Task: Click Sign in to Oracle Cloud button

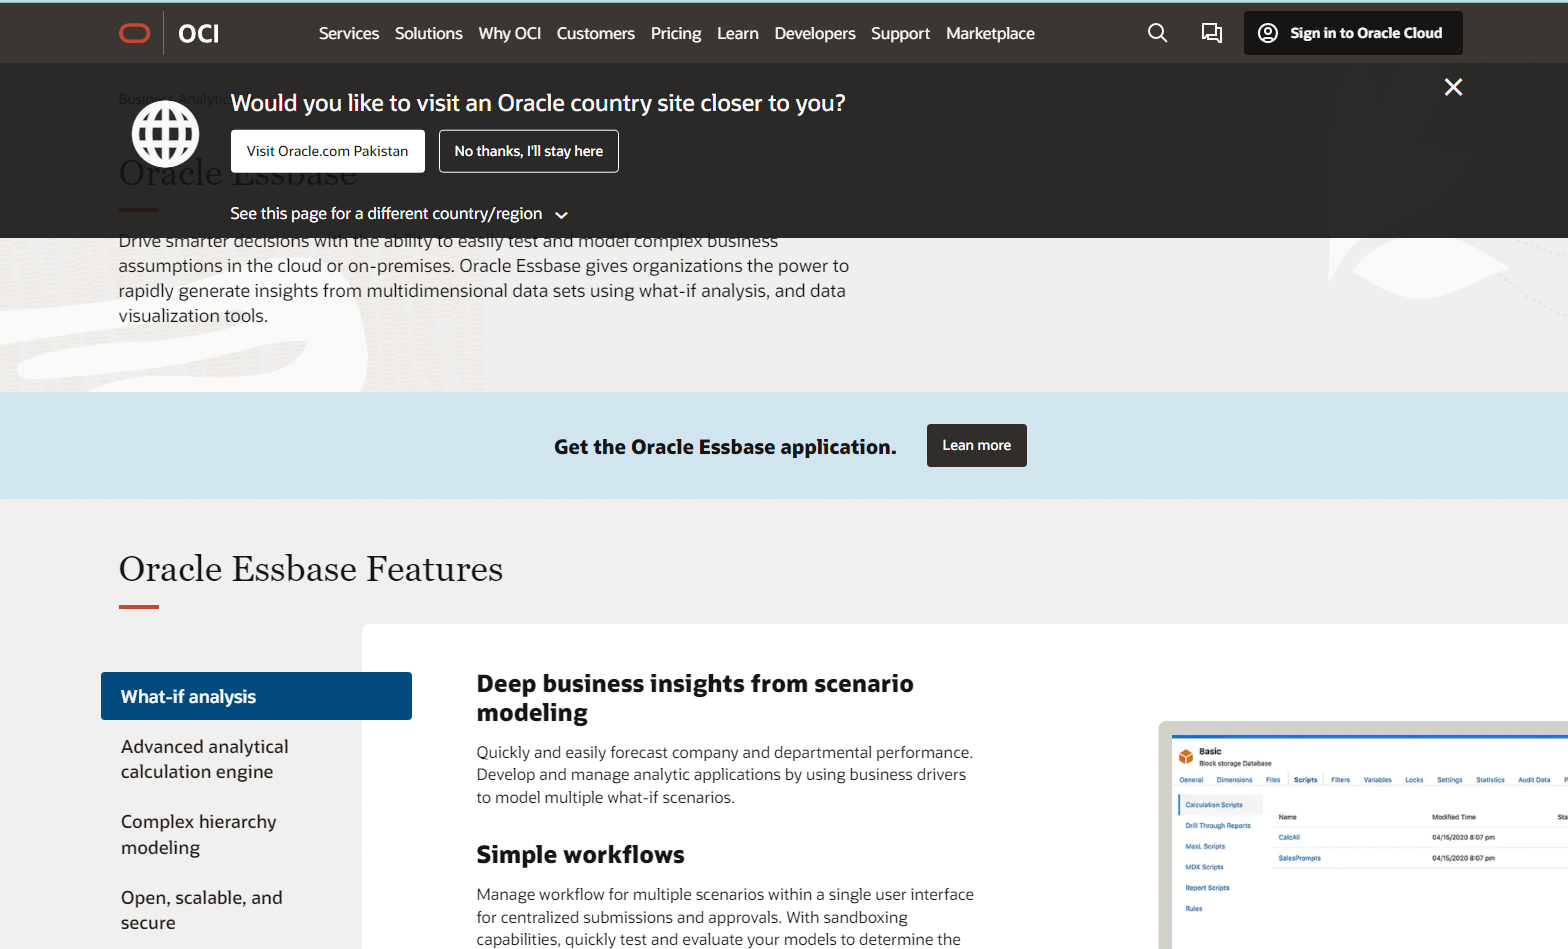Action: (1353, 33)
